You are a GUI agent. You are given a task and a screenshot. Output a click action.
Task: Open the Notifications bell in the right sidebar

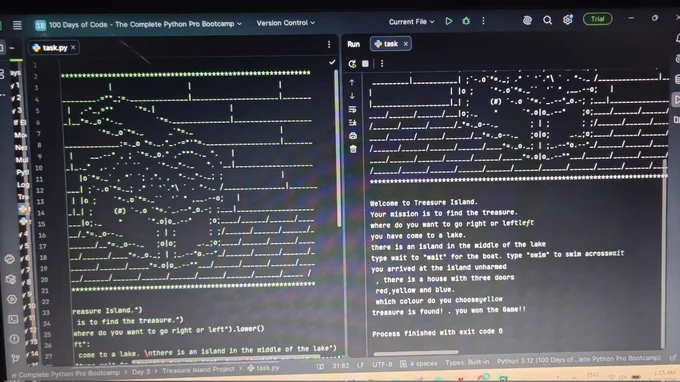tap(677, 38)
